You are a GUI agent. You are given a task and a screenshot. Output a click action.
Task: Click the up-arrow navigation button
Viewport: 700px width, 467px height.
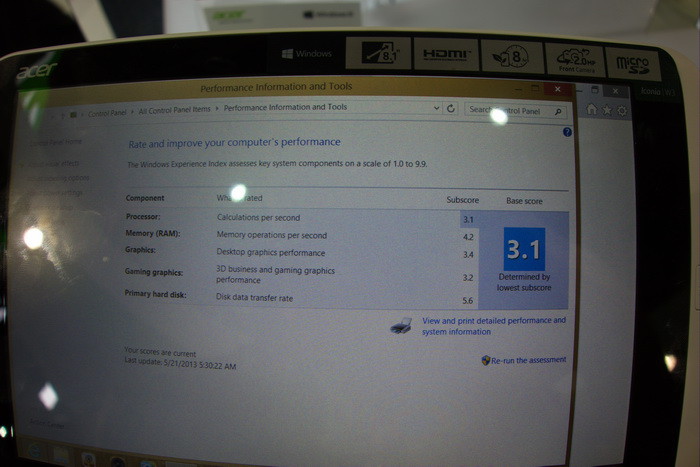click(61, 114)
